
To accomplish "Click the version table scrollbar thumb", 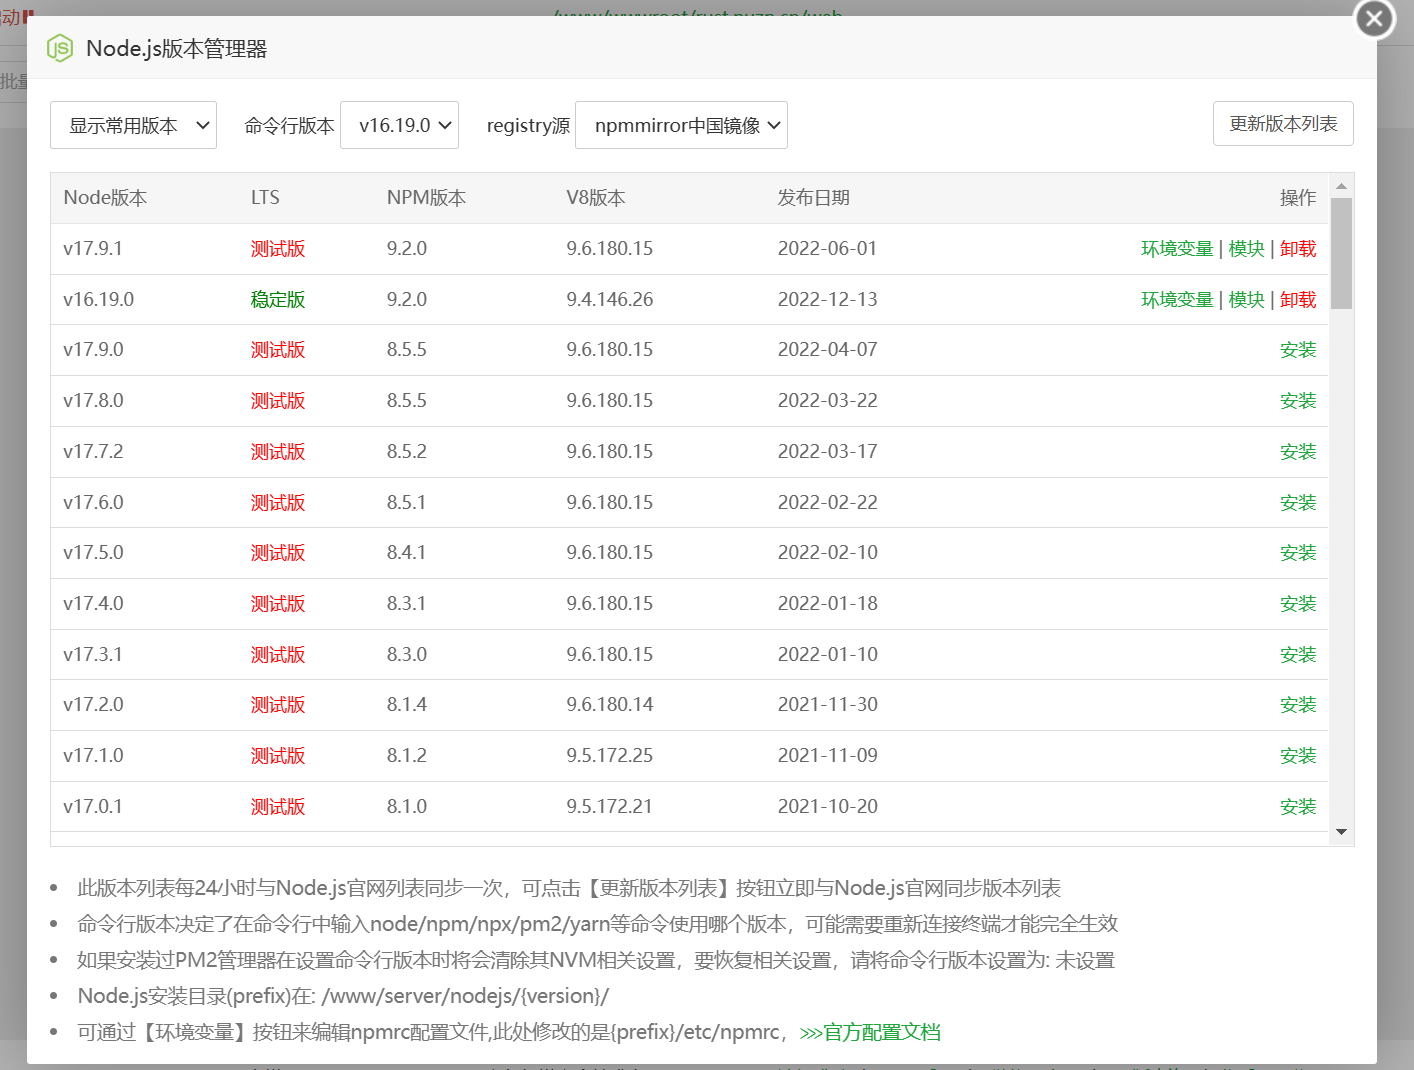I will (1341, 253).
